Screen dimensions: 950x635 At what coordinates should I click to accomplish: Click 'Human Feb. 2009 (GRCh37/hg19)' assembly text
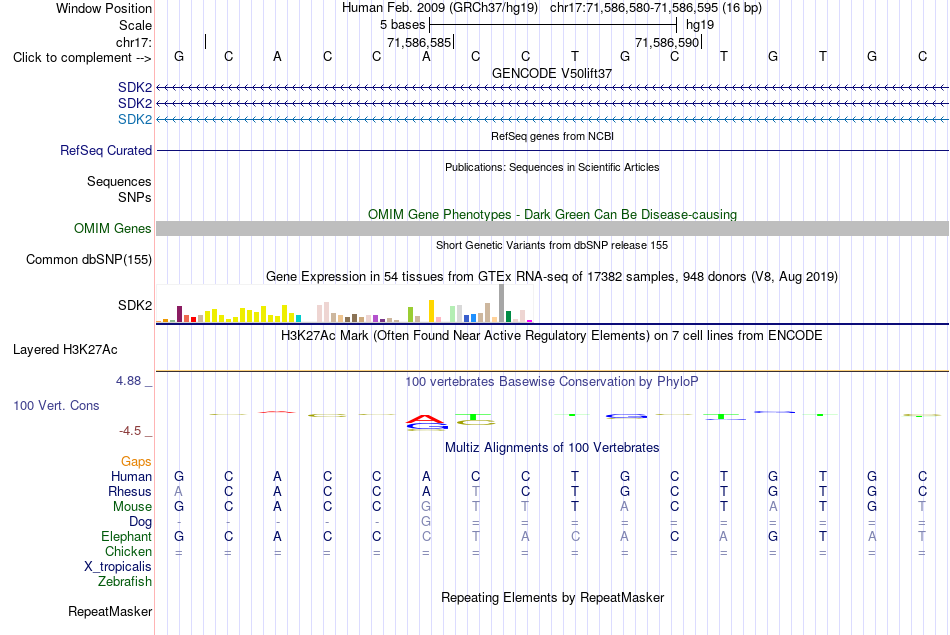[x=439, y=8]
